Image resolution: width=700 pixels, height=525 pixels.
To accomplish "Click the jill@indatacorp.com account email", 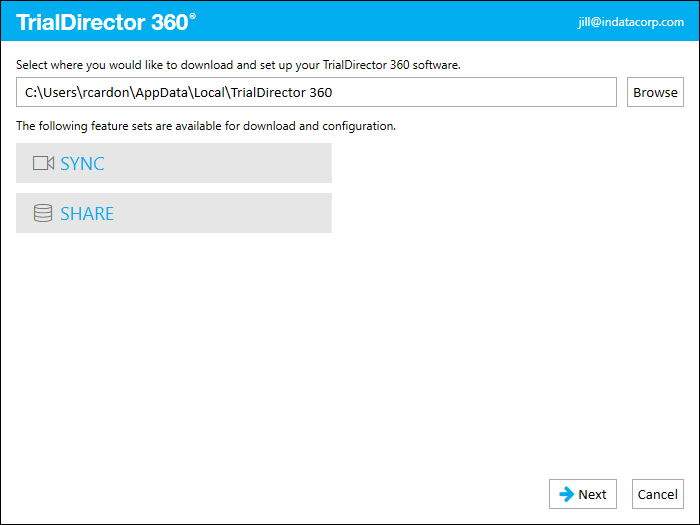I will pyautogui.click(x=631, y=22).
